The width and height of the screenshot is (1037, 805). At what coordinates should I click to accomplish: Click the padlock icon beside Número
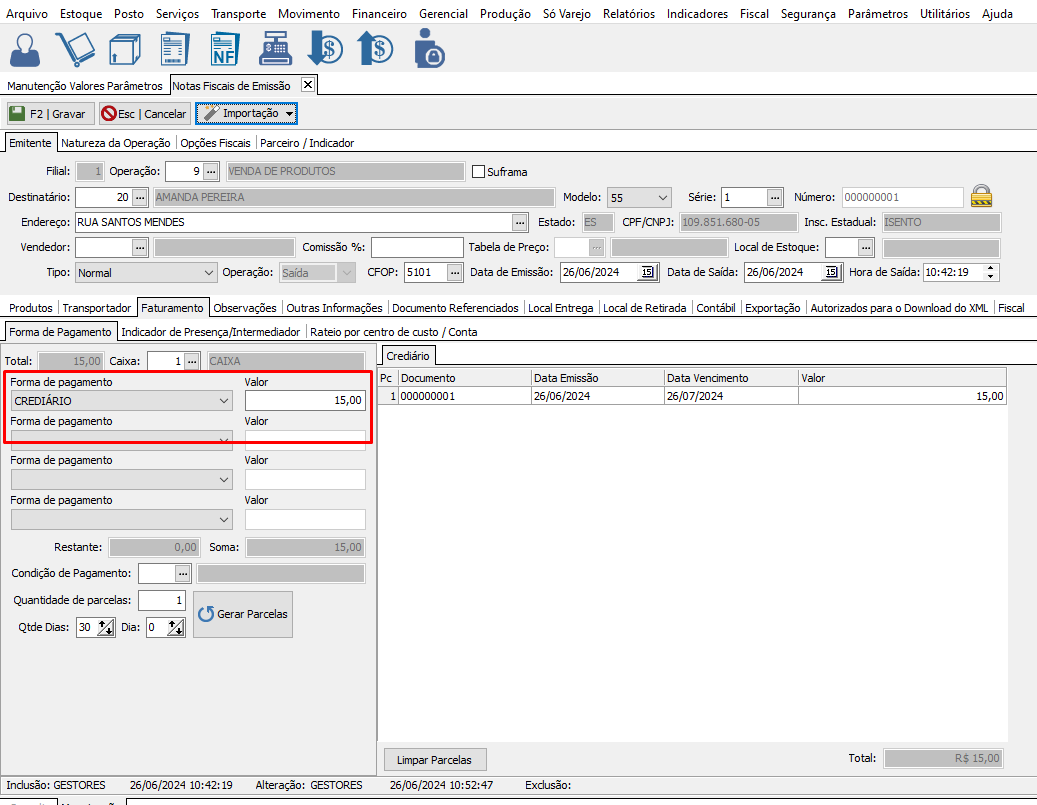click(x=981, y=196)
